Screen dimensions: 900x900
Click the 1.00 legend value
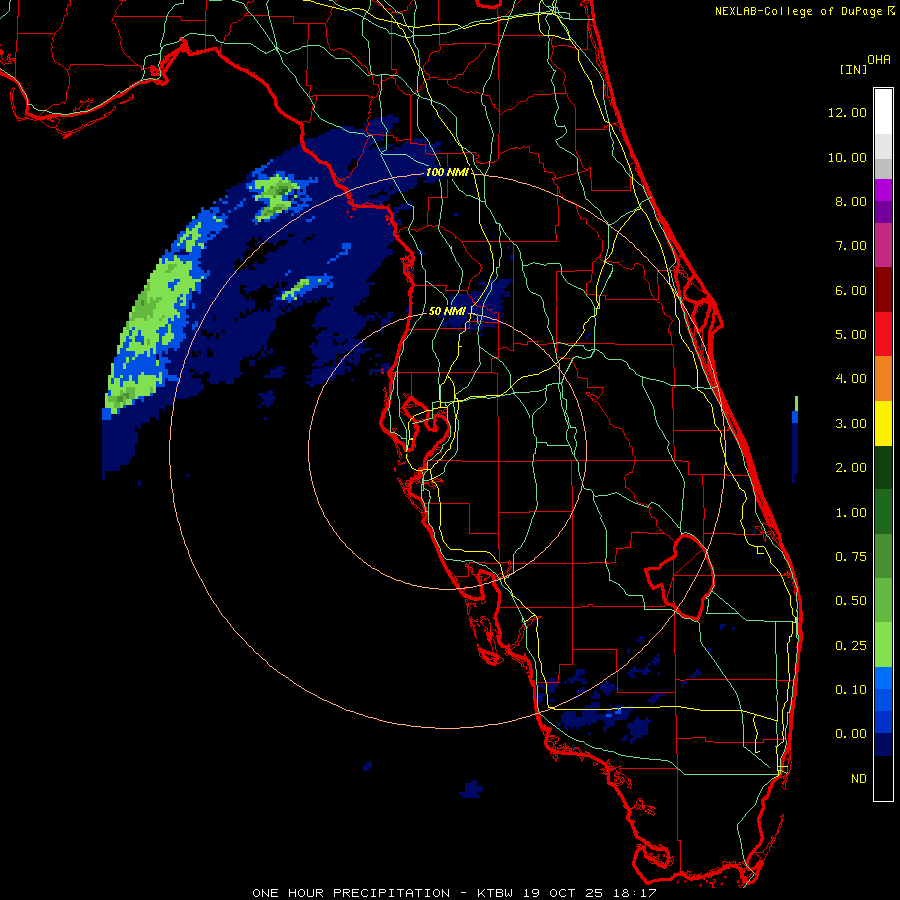tap(851, 513)
